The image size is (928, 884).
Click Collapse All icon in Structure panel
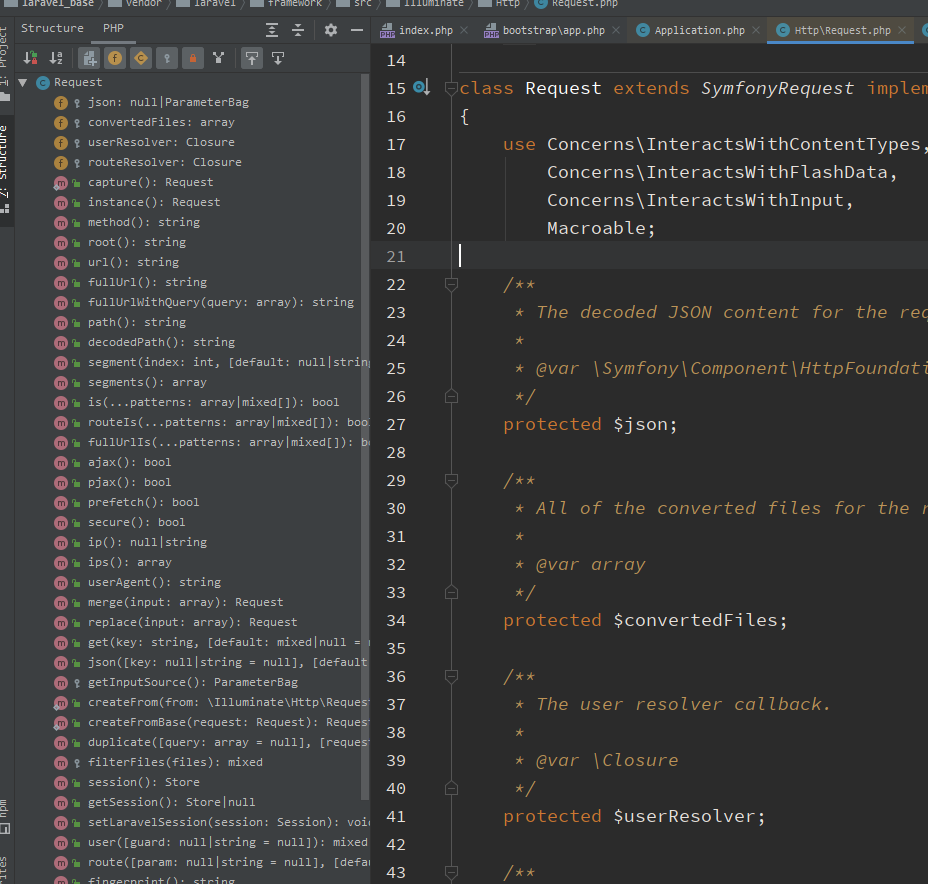pyautogui.click(x=297, y=30)
